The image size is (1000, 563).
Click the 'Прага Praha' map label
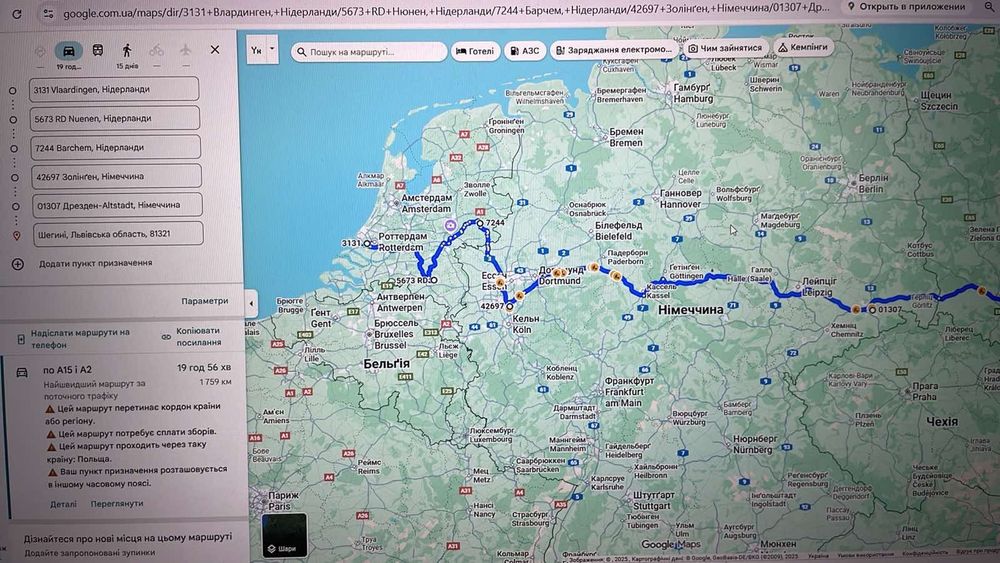(925, 391)
